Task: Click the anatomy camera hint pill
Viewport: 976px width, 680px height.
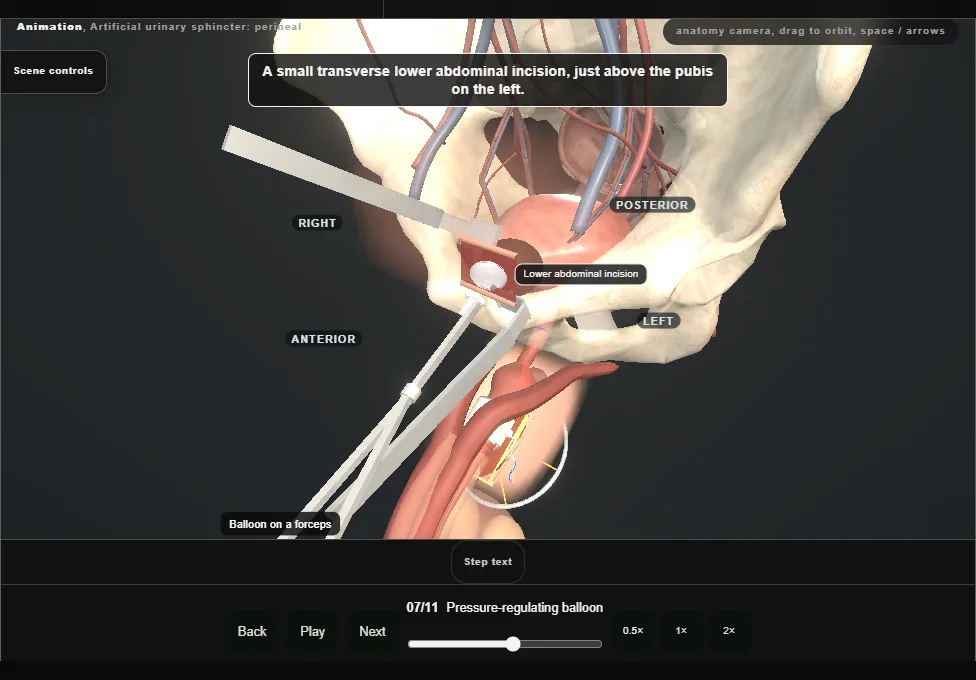Action: pyautogui.click(x=810, y=31)
